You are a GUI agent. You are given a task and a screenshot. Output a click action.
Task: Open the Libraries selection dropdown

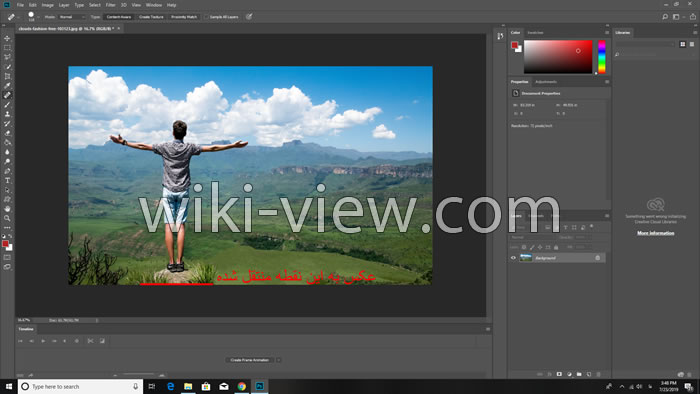[x=646, y=44]
